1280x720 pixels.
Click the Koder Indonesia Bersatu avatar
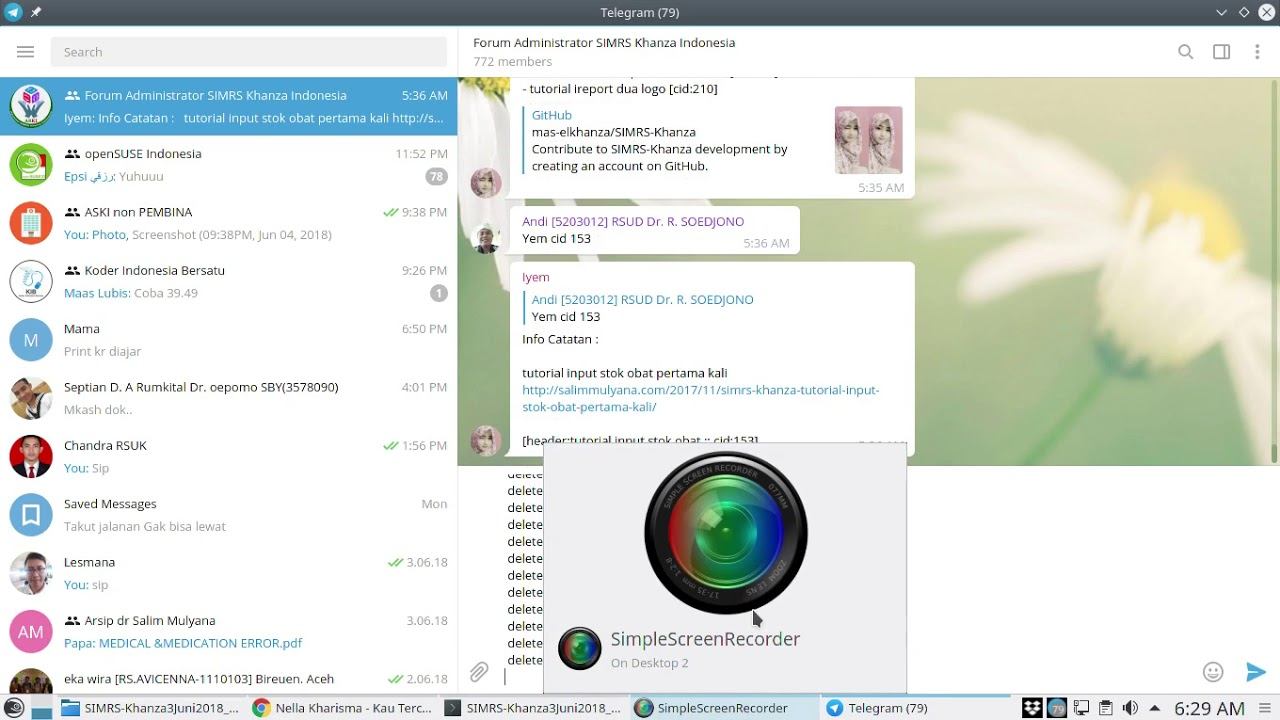pyautogui.click(x=31, y=281)
